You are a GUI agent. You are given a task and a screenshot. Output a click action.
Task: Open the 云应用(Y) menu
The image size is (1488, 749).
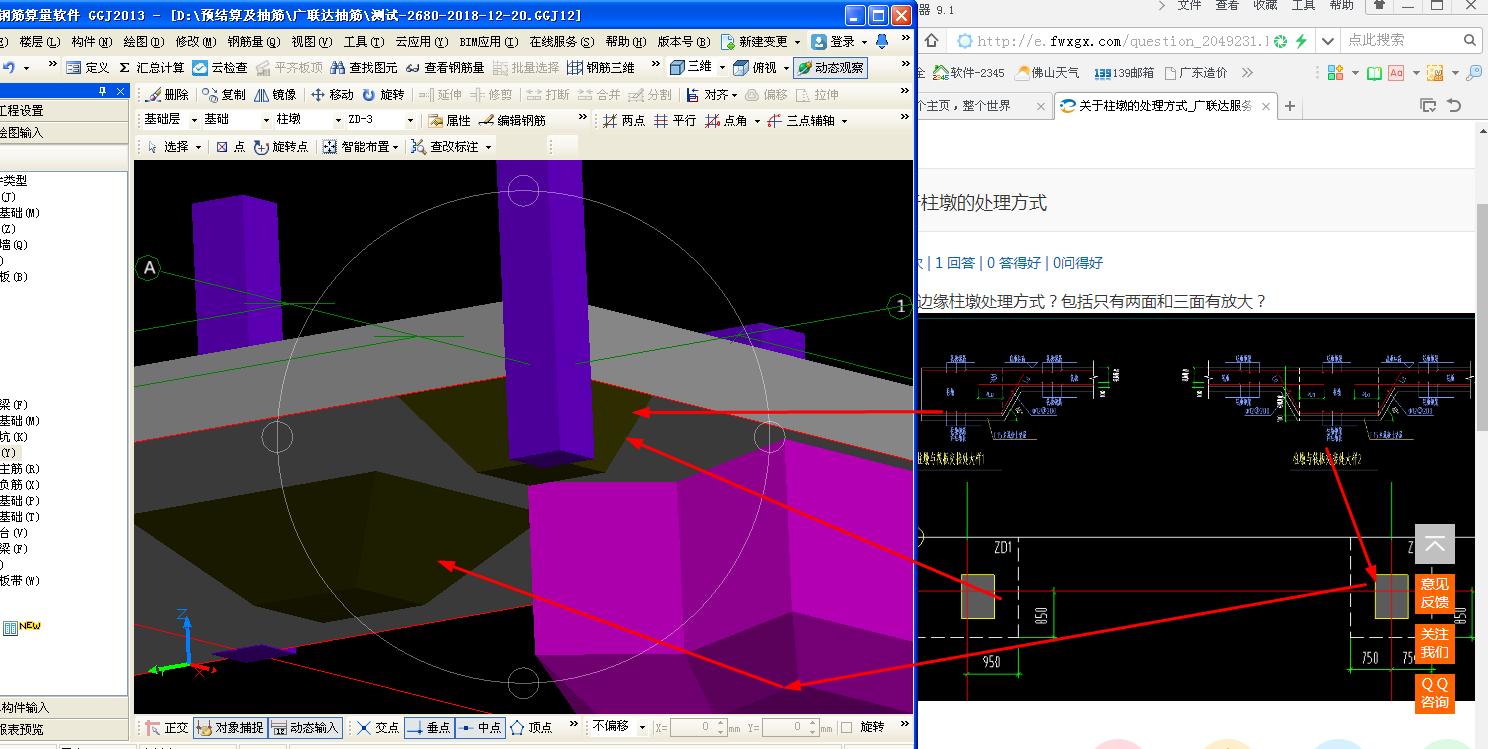point(423,42)
